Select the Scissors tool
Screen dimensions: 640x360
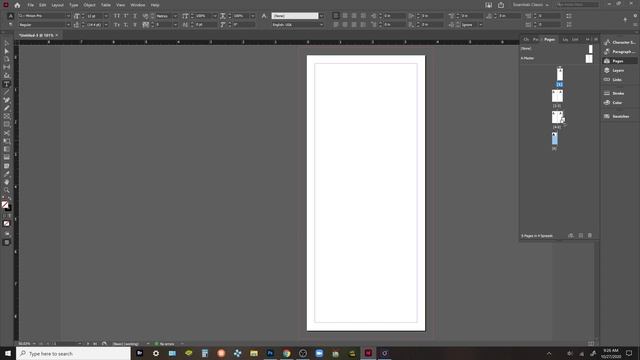(7, 133)
